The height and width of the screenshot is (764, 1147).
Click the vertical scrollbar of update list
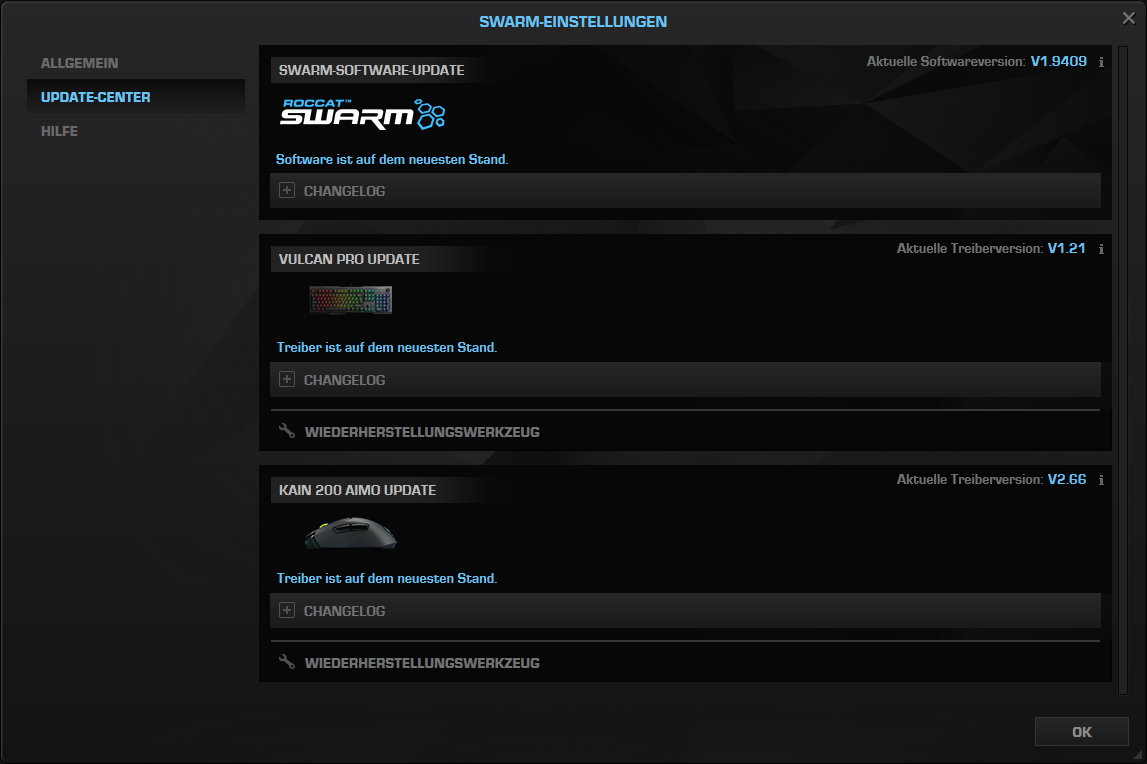click(x=1122, y=370)
